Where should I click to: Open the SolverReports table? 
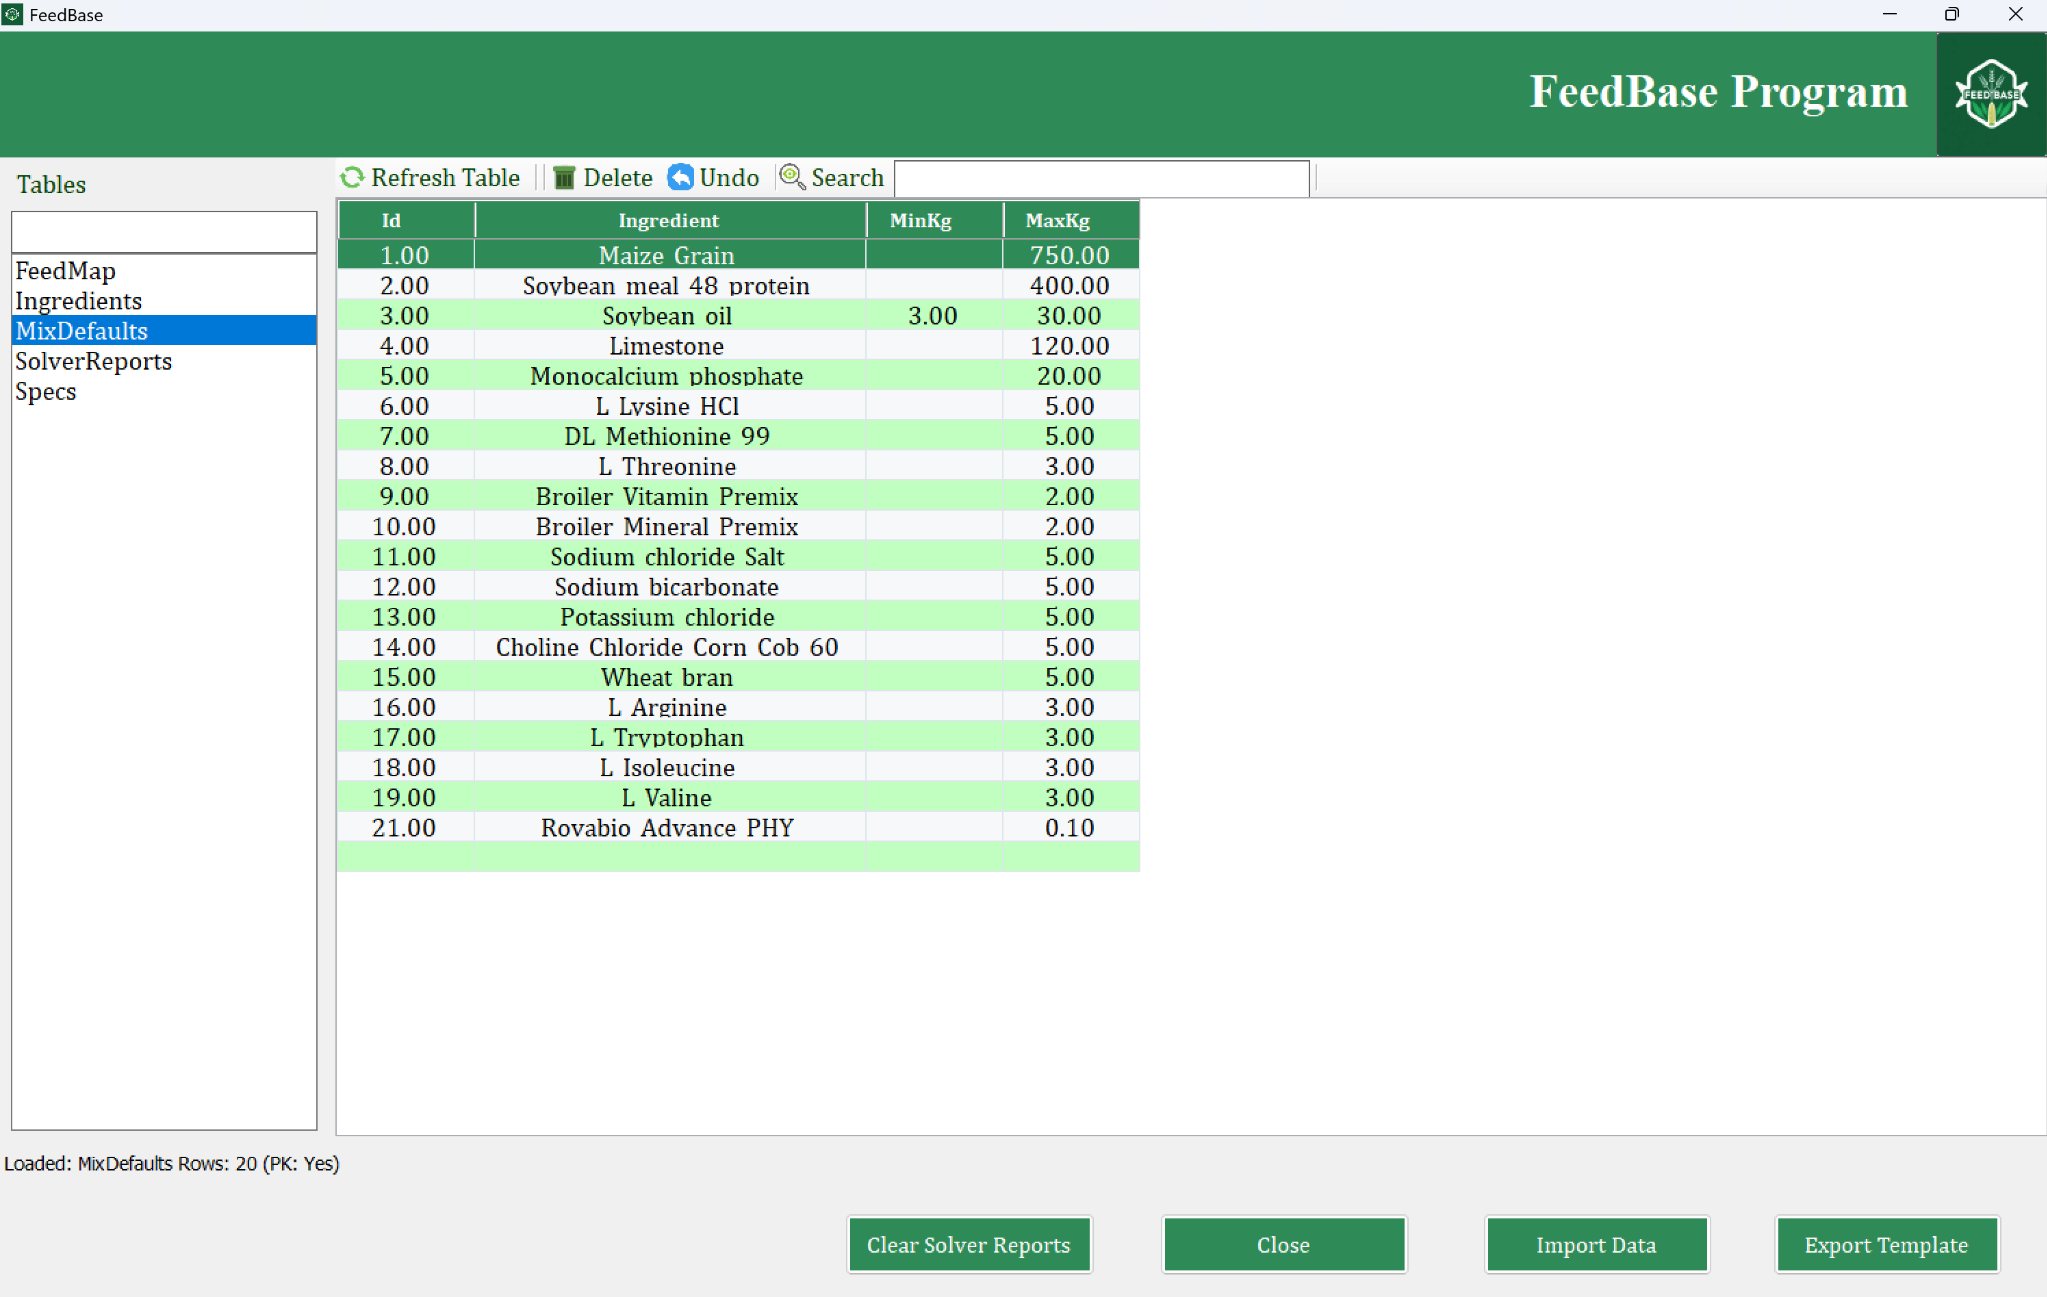pyautogui.click(x=93, y=361)
